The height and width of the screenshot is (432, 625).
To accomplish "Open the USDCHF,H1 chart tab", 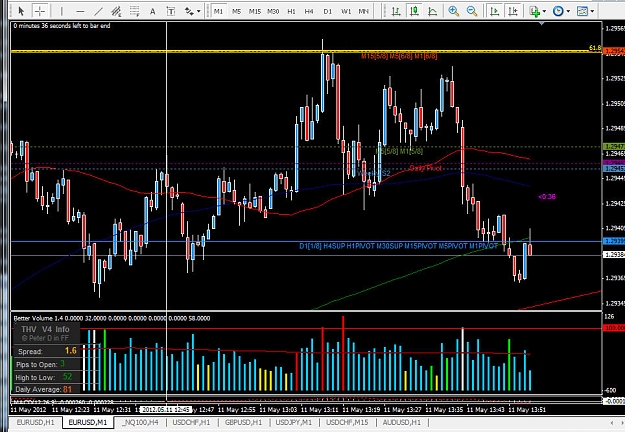I will [191, 422].
